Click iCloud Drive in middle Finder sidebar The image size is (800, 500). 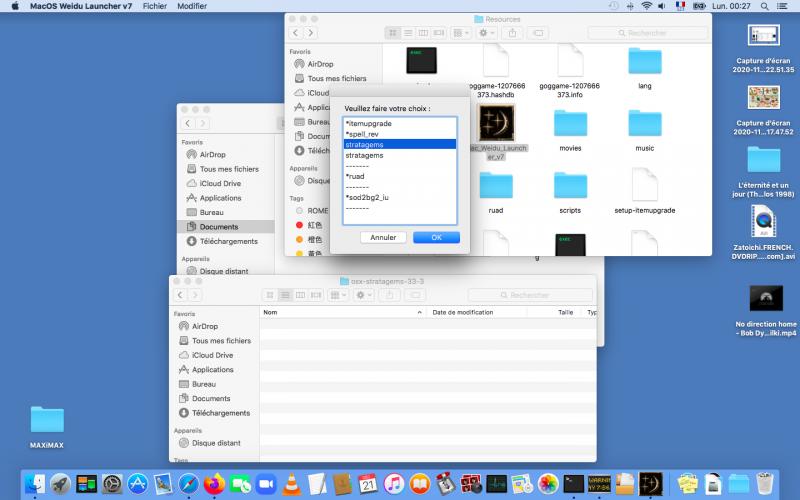pos(220,183)
